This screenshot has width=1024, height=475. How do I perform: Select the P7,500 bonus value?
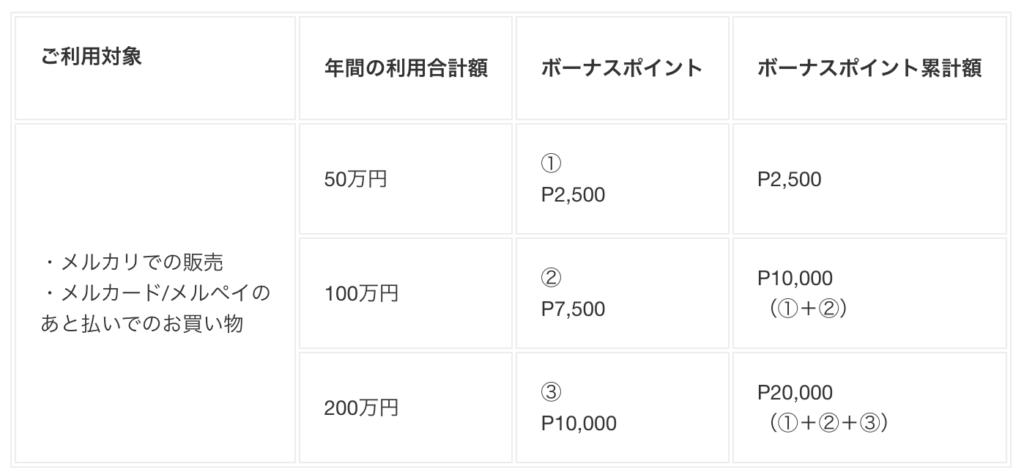(572, 309)
